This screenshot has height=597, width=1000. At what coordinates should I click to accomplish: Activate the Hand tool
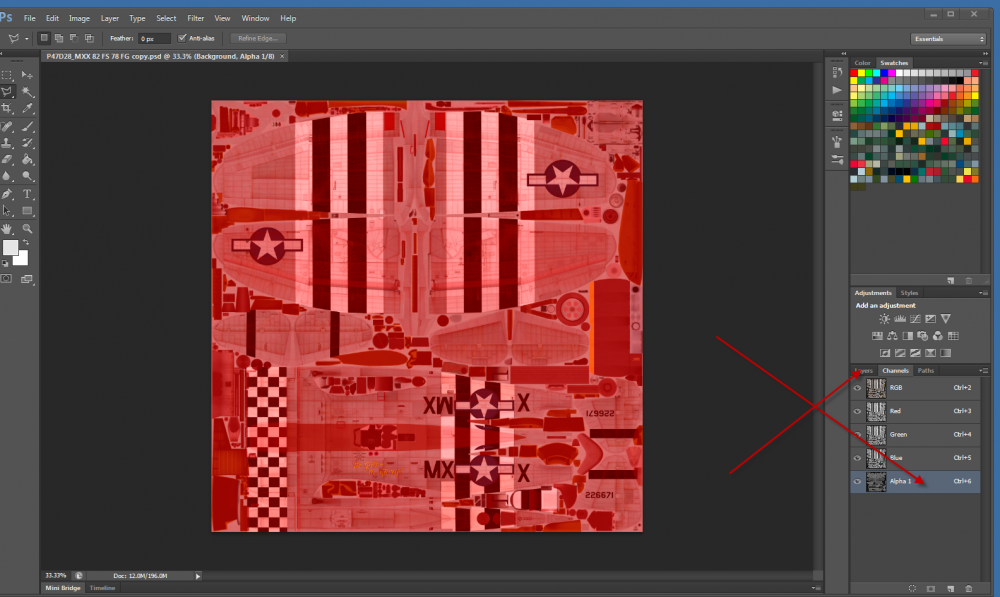[8, 228]
